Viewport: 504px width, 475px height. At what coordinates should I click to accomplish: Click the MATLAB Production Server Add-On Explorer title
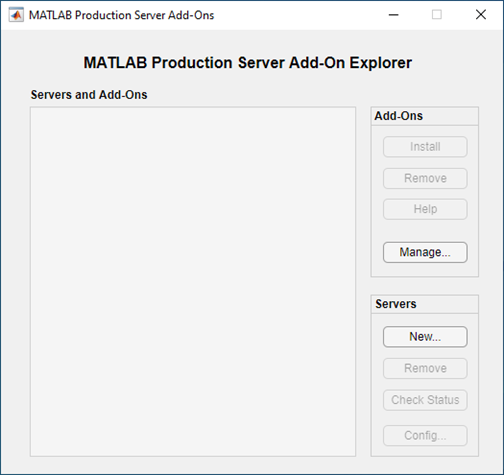click(248, 63)
